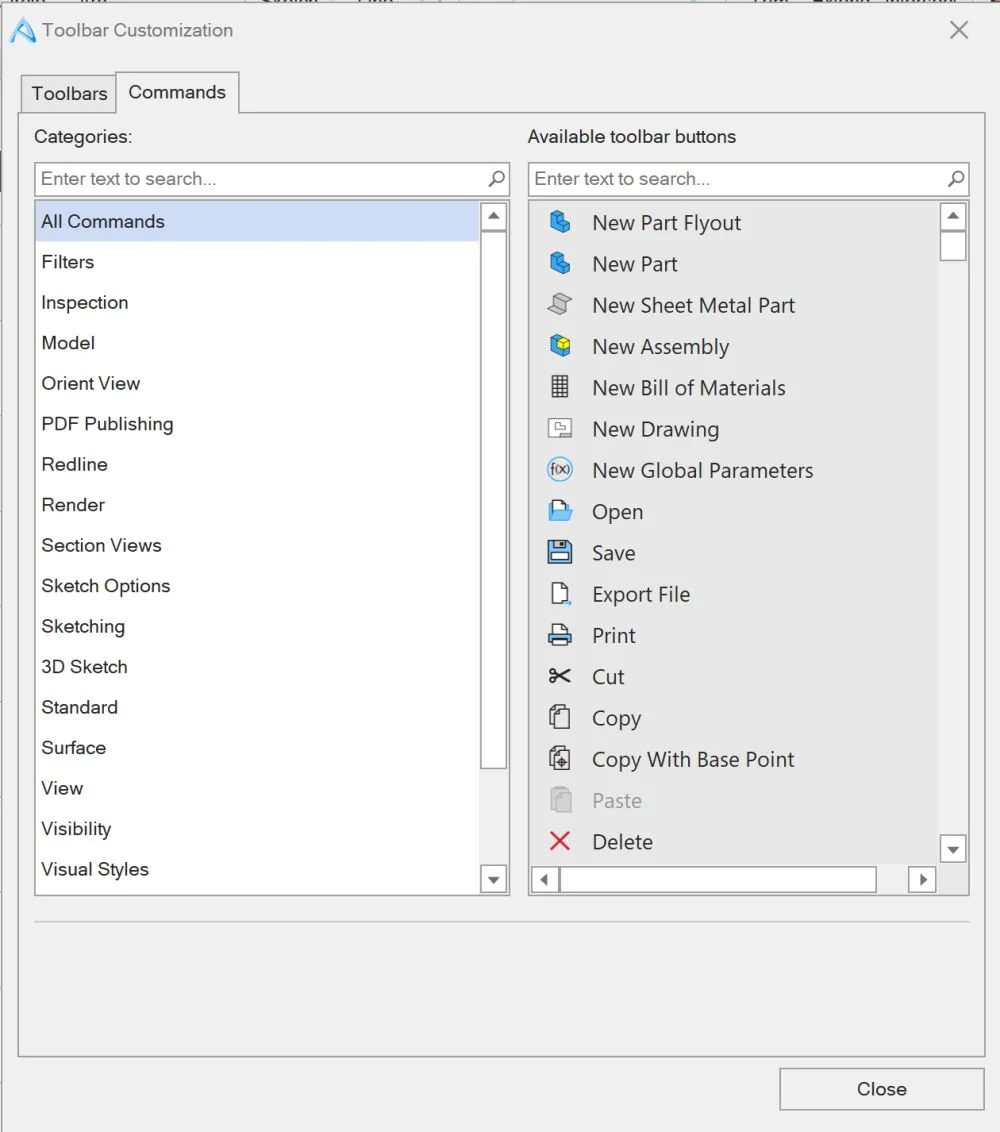Image resolution: width=1000 pixels, height=1132 pixels.
Task: Select the Redline category
Action: [x=257, y=463]
